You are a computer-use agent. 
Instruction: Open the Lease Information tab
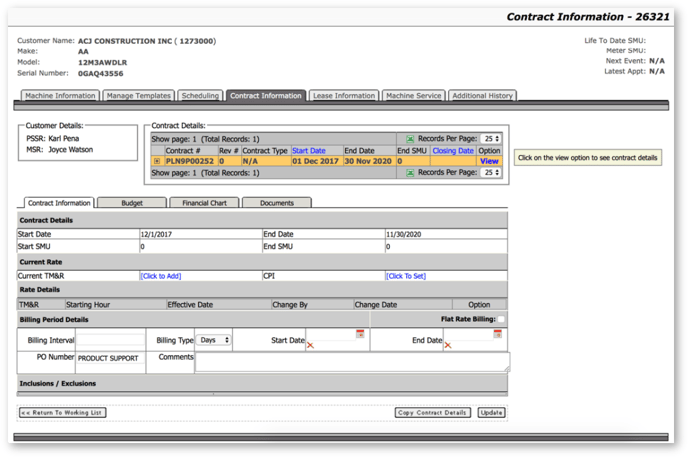point(343,96)
